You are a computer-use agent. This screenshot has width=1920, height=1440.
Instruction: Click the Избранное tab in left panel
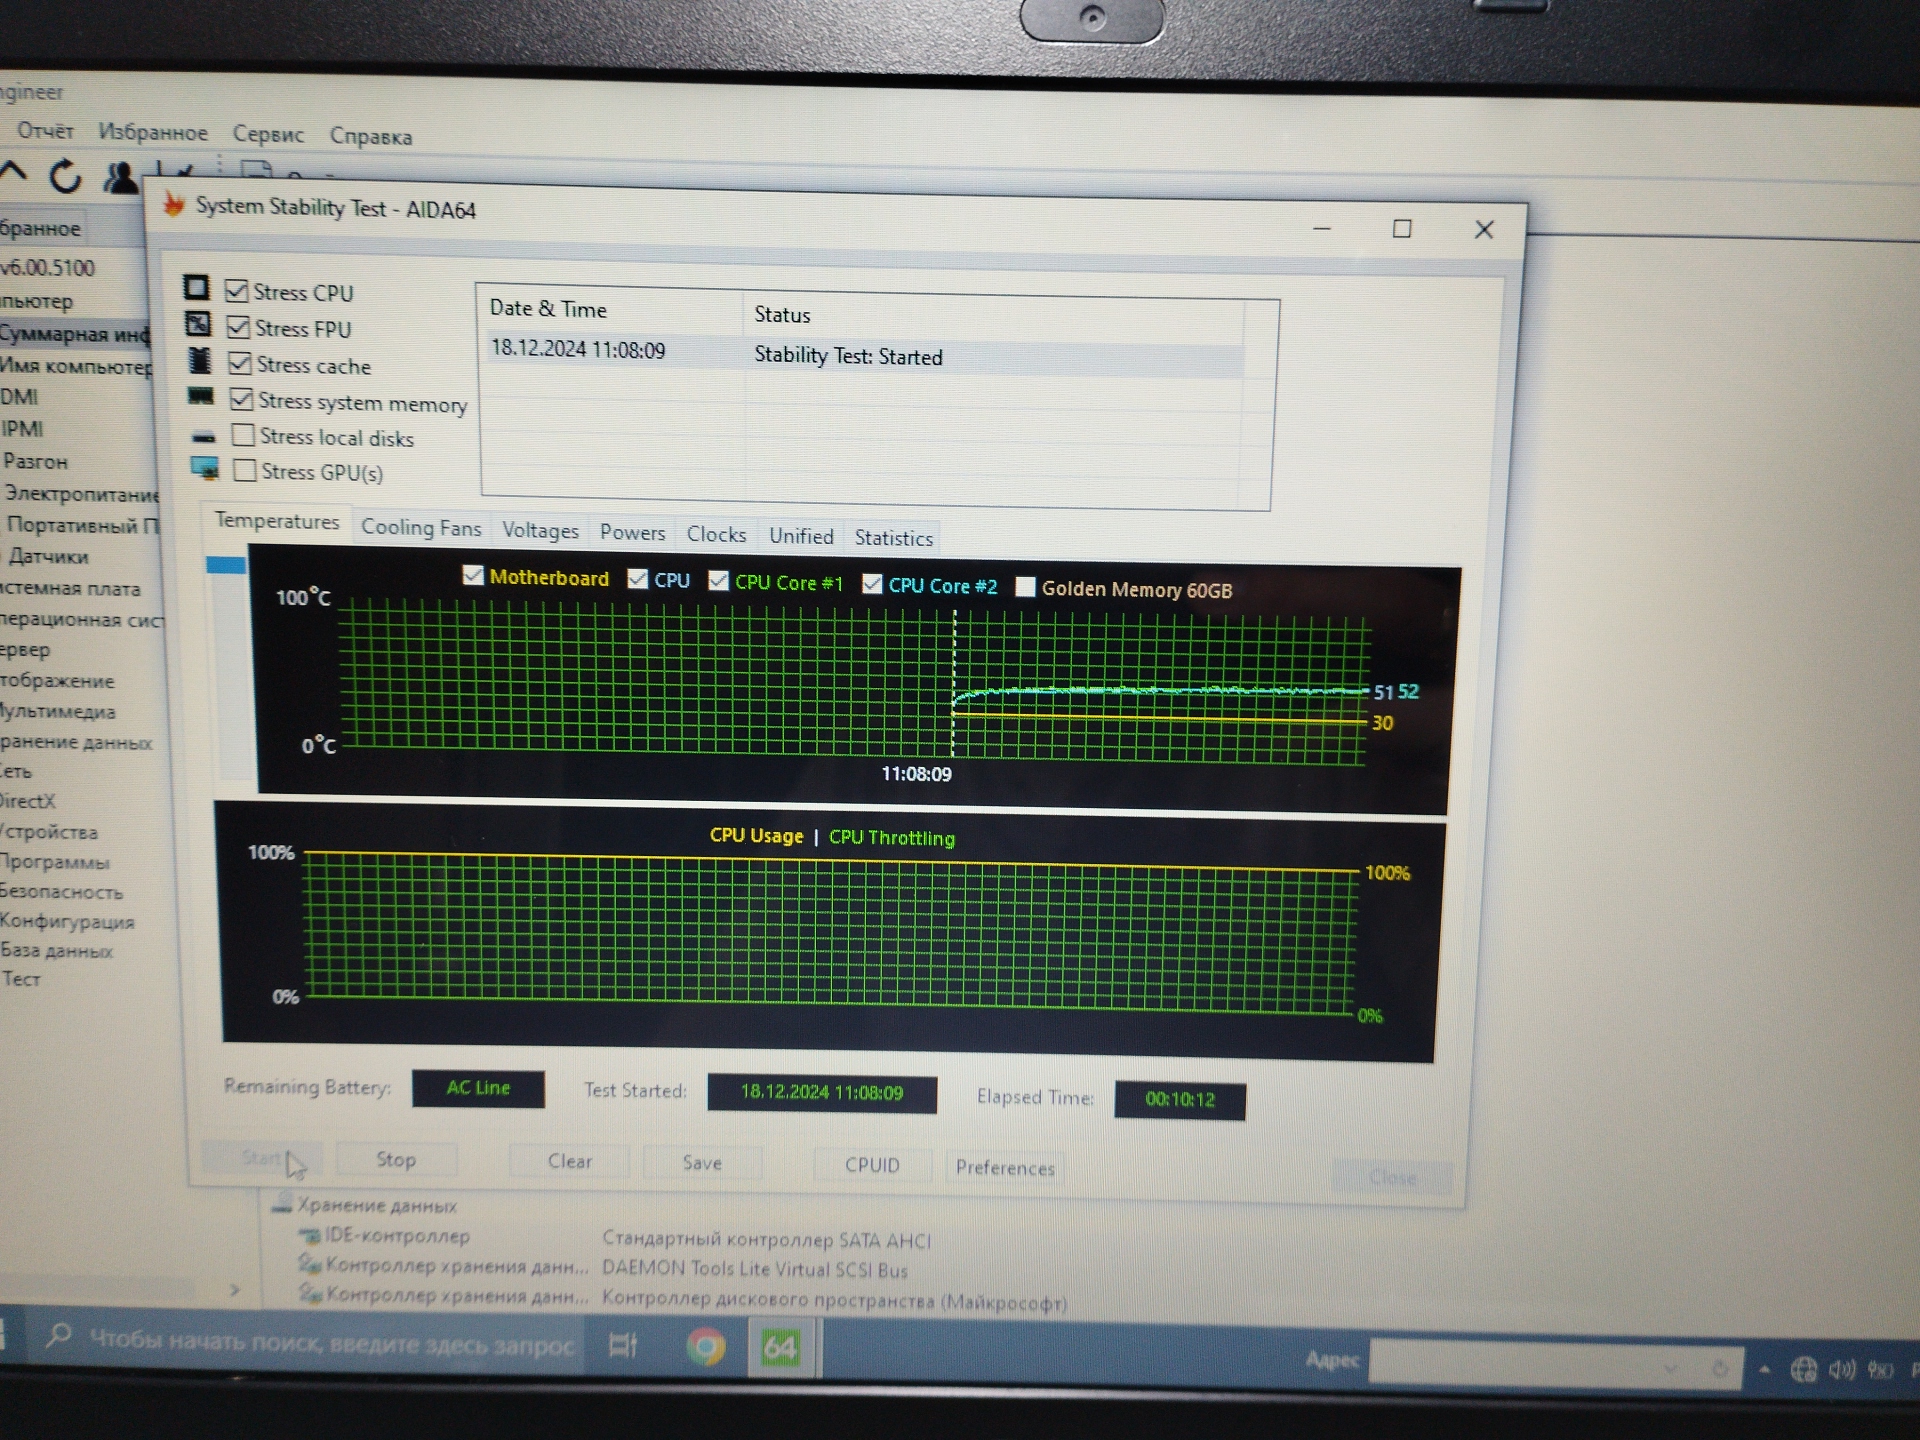[x=41, y=228]
